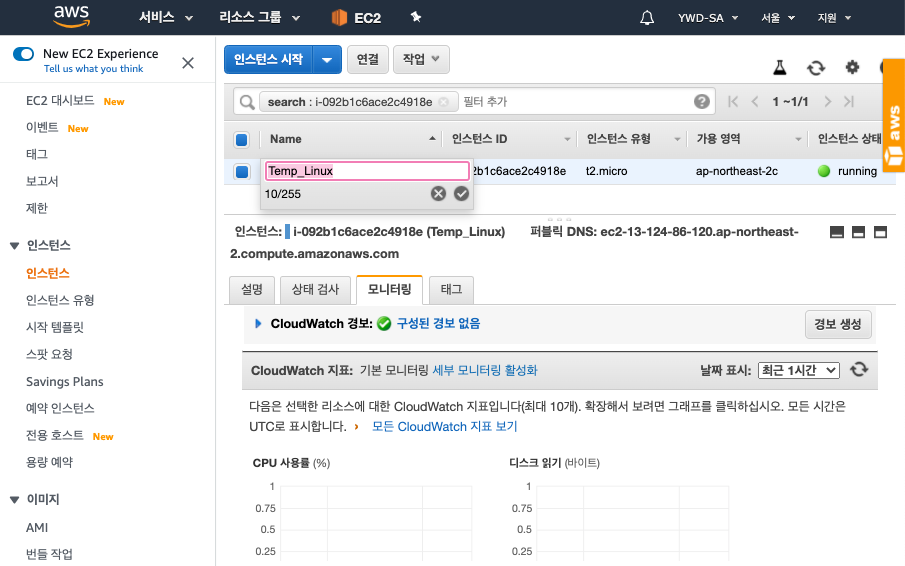Image resolution: width=905 pixels, height=566 pixels.
Task: Click the 필터 추가 filter field
Action: (574, 102)
